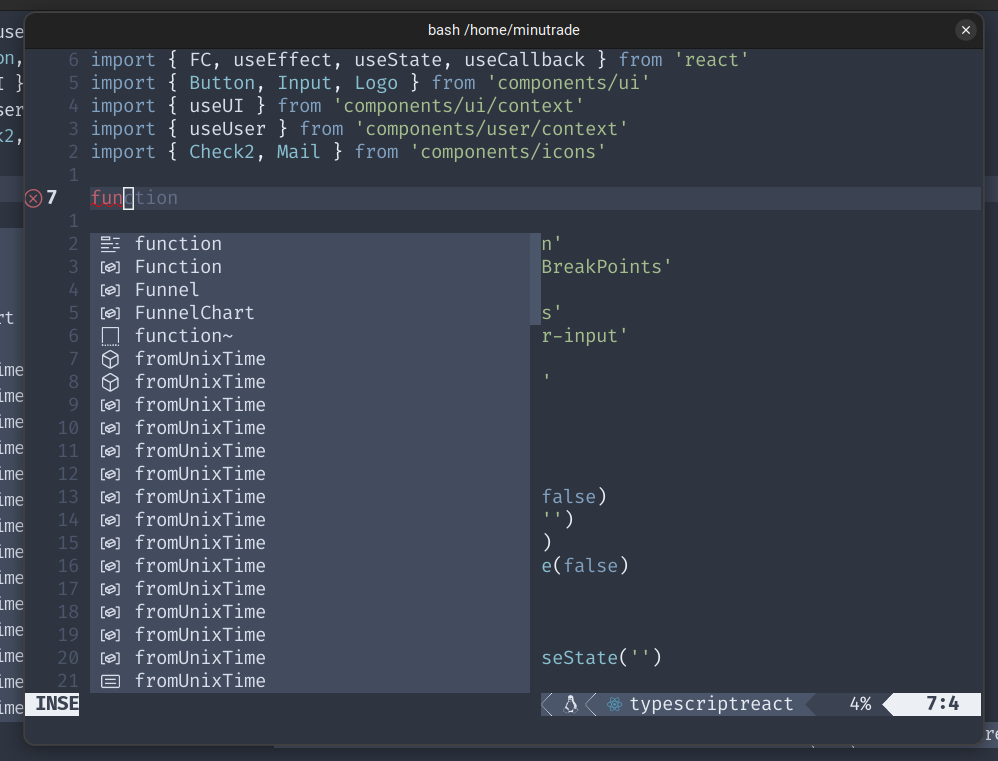
Task: Click 'Check2' in the icons import
Action: 221,151
